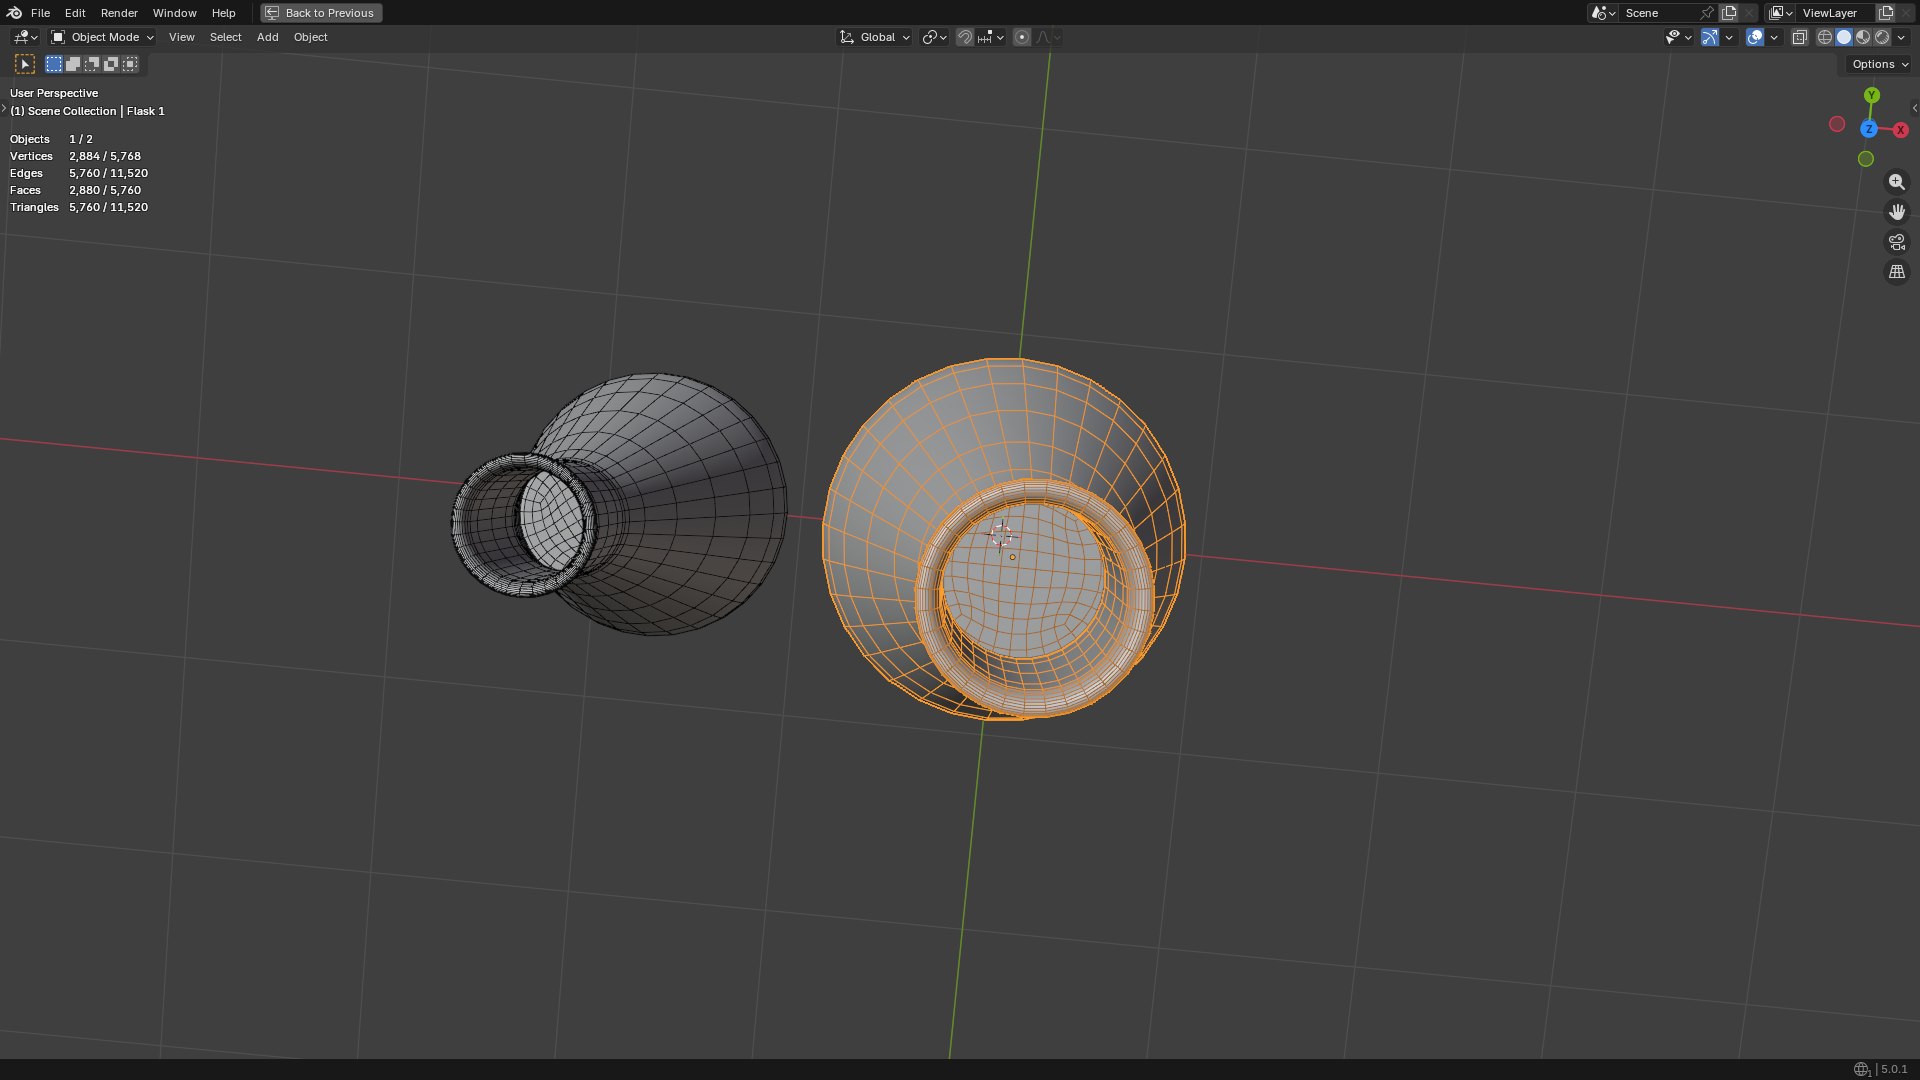Click the Back to Previous button
This screenshot has width=1920, height=1080.
pos(321,13)
